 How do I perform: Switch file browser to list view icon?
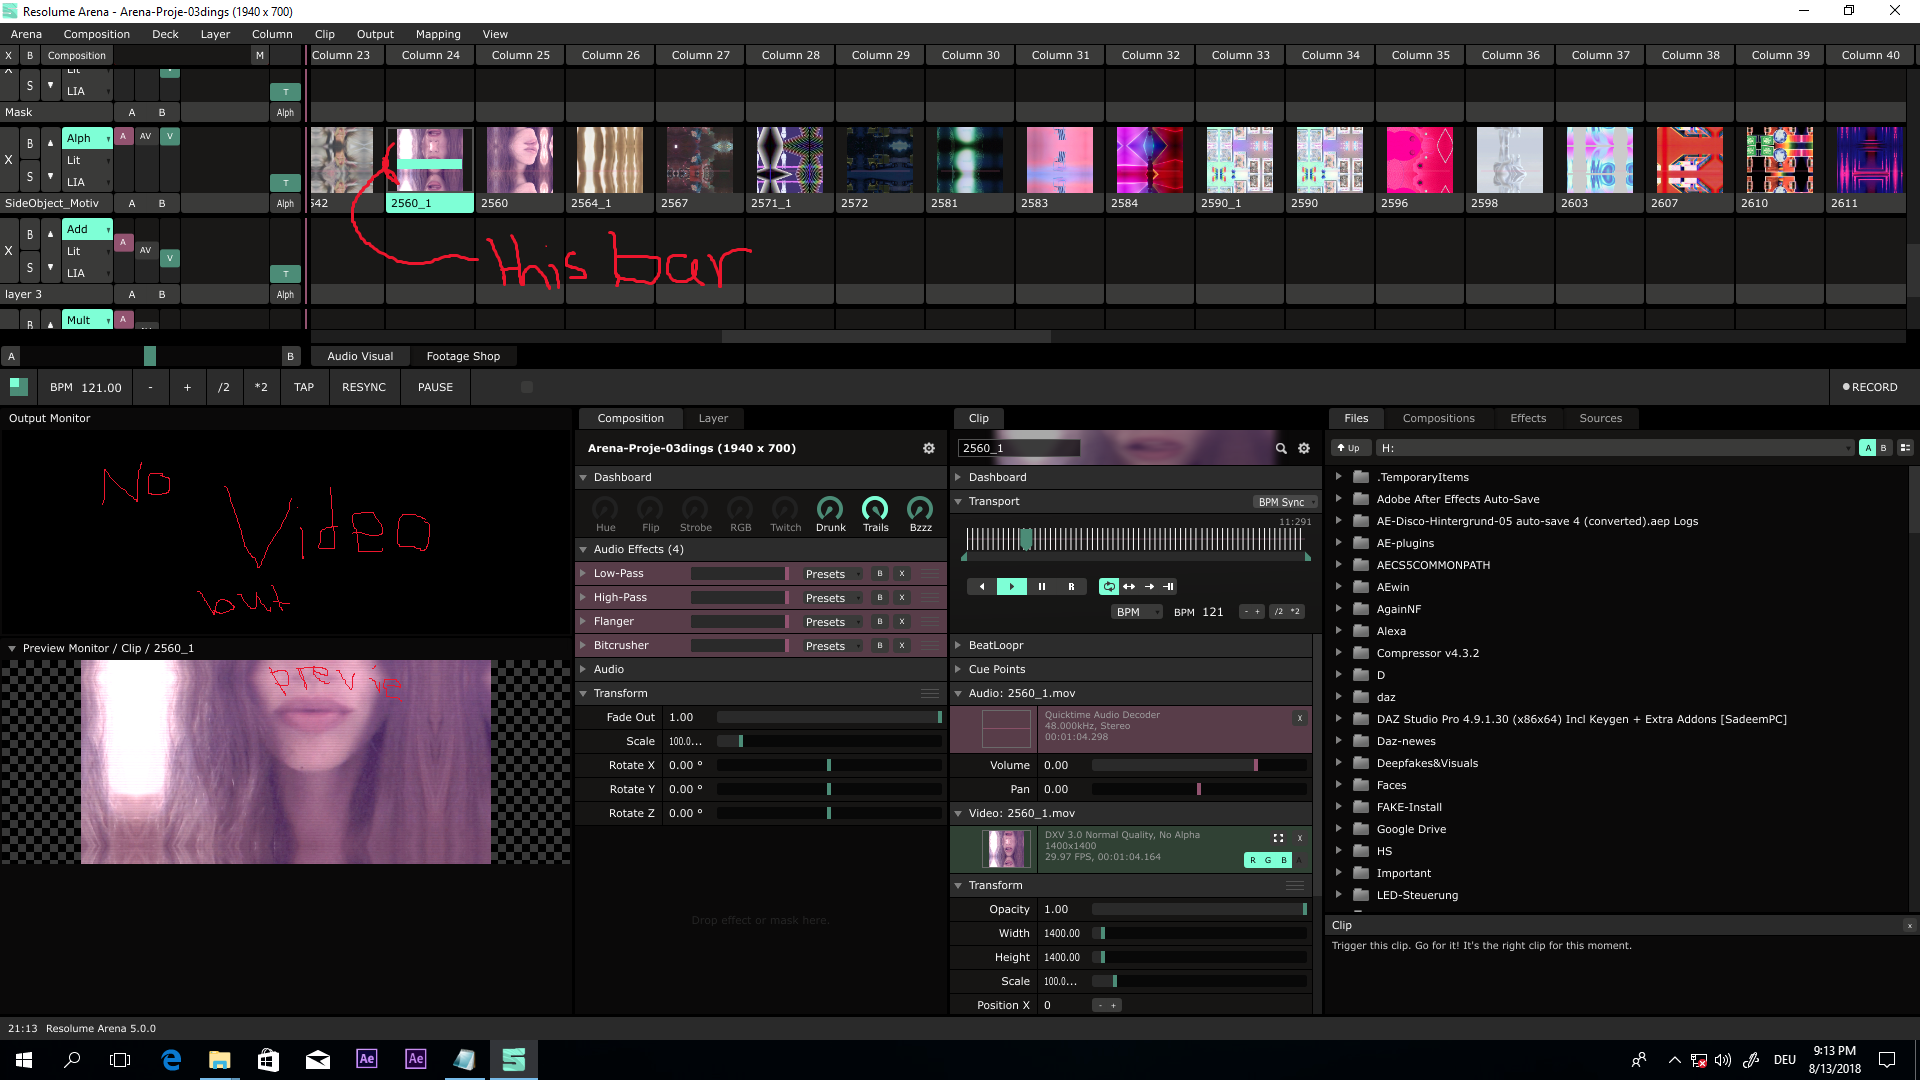point(1905,448)
